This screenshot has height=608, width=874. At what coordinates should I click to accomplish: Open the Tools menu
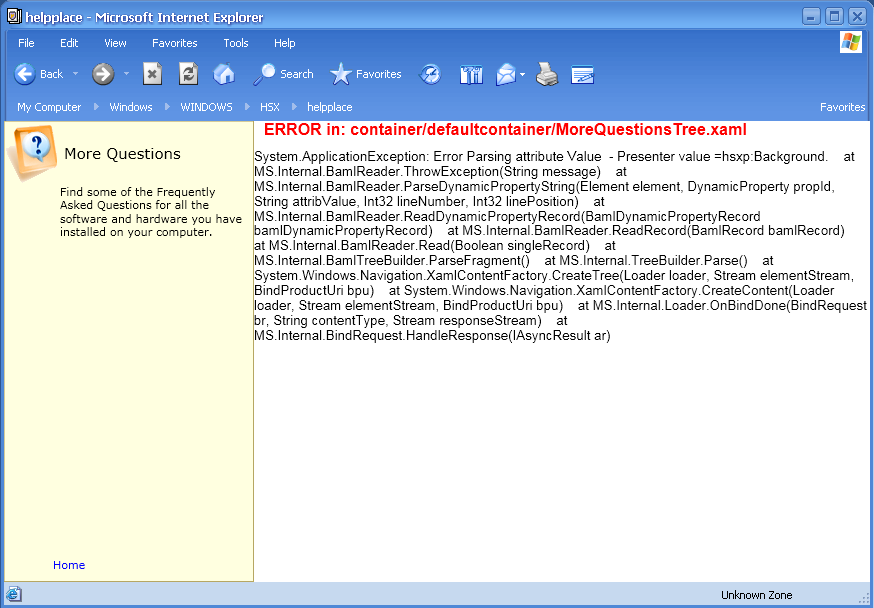(x=236, y=43)
